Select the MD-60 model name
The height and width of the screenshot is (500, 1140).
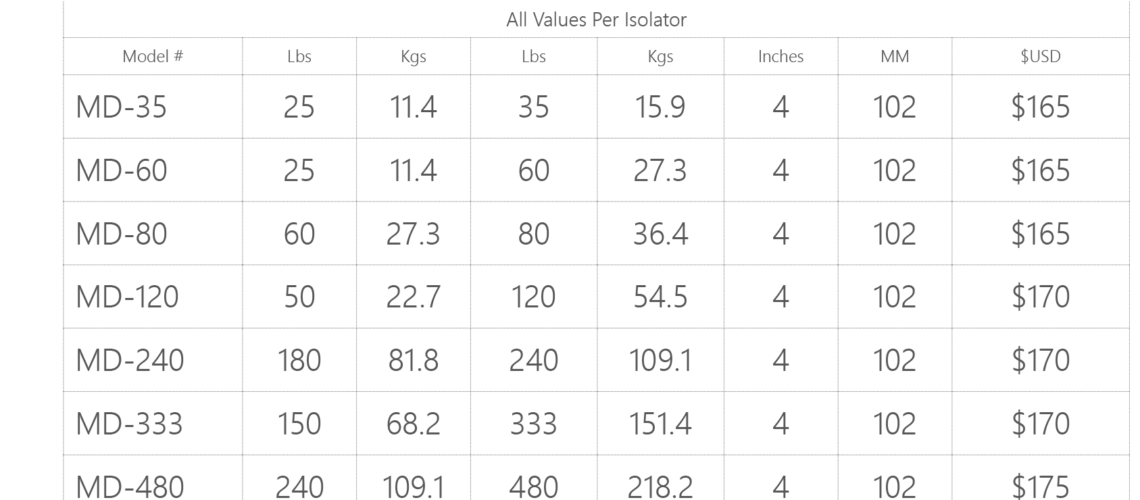pos(121,171)
